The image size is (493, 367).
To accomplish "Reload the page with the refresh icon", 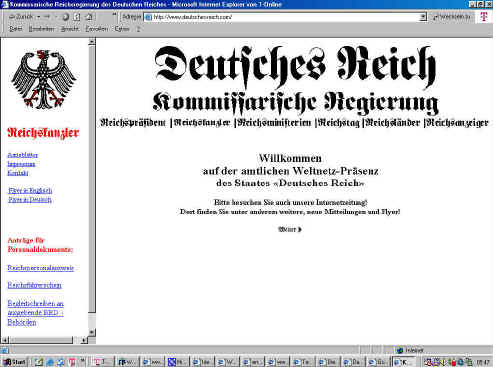I will [77, 17].
